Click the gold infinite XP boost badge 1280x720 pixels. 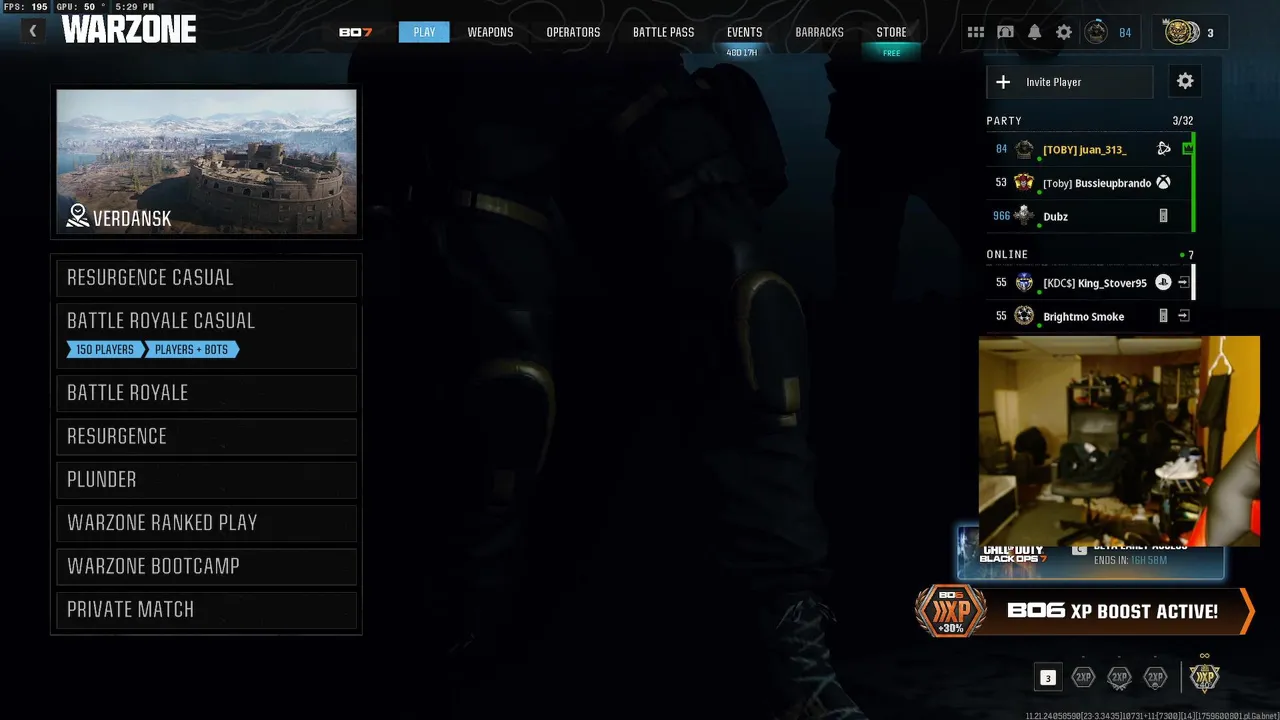[x=1205, y=677]
